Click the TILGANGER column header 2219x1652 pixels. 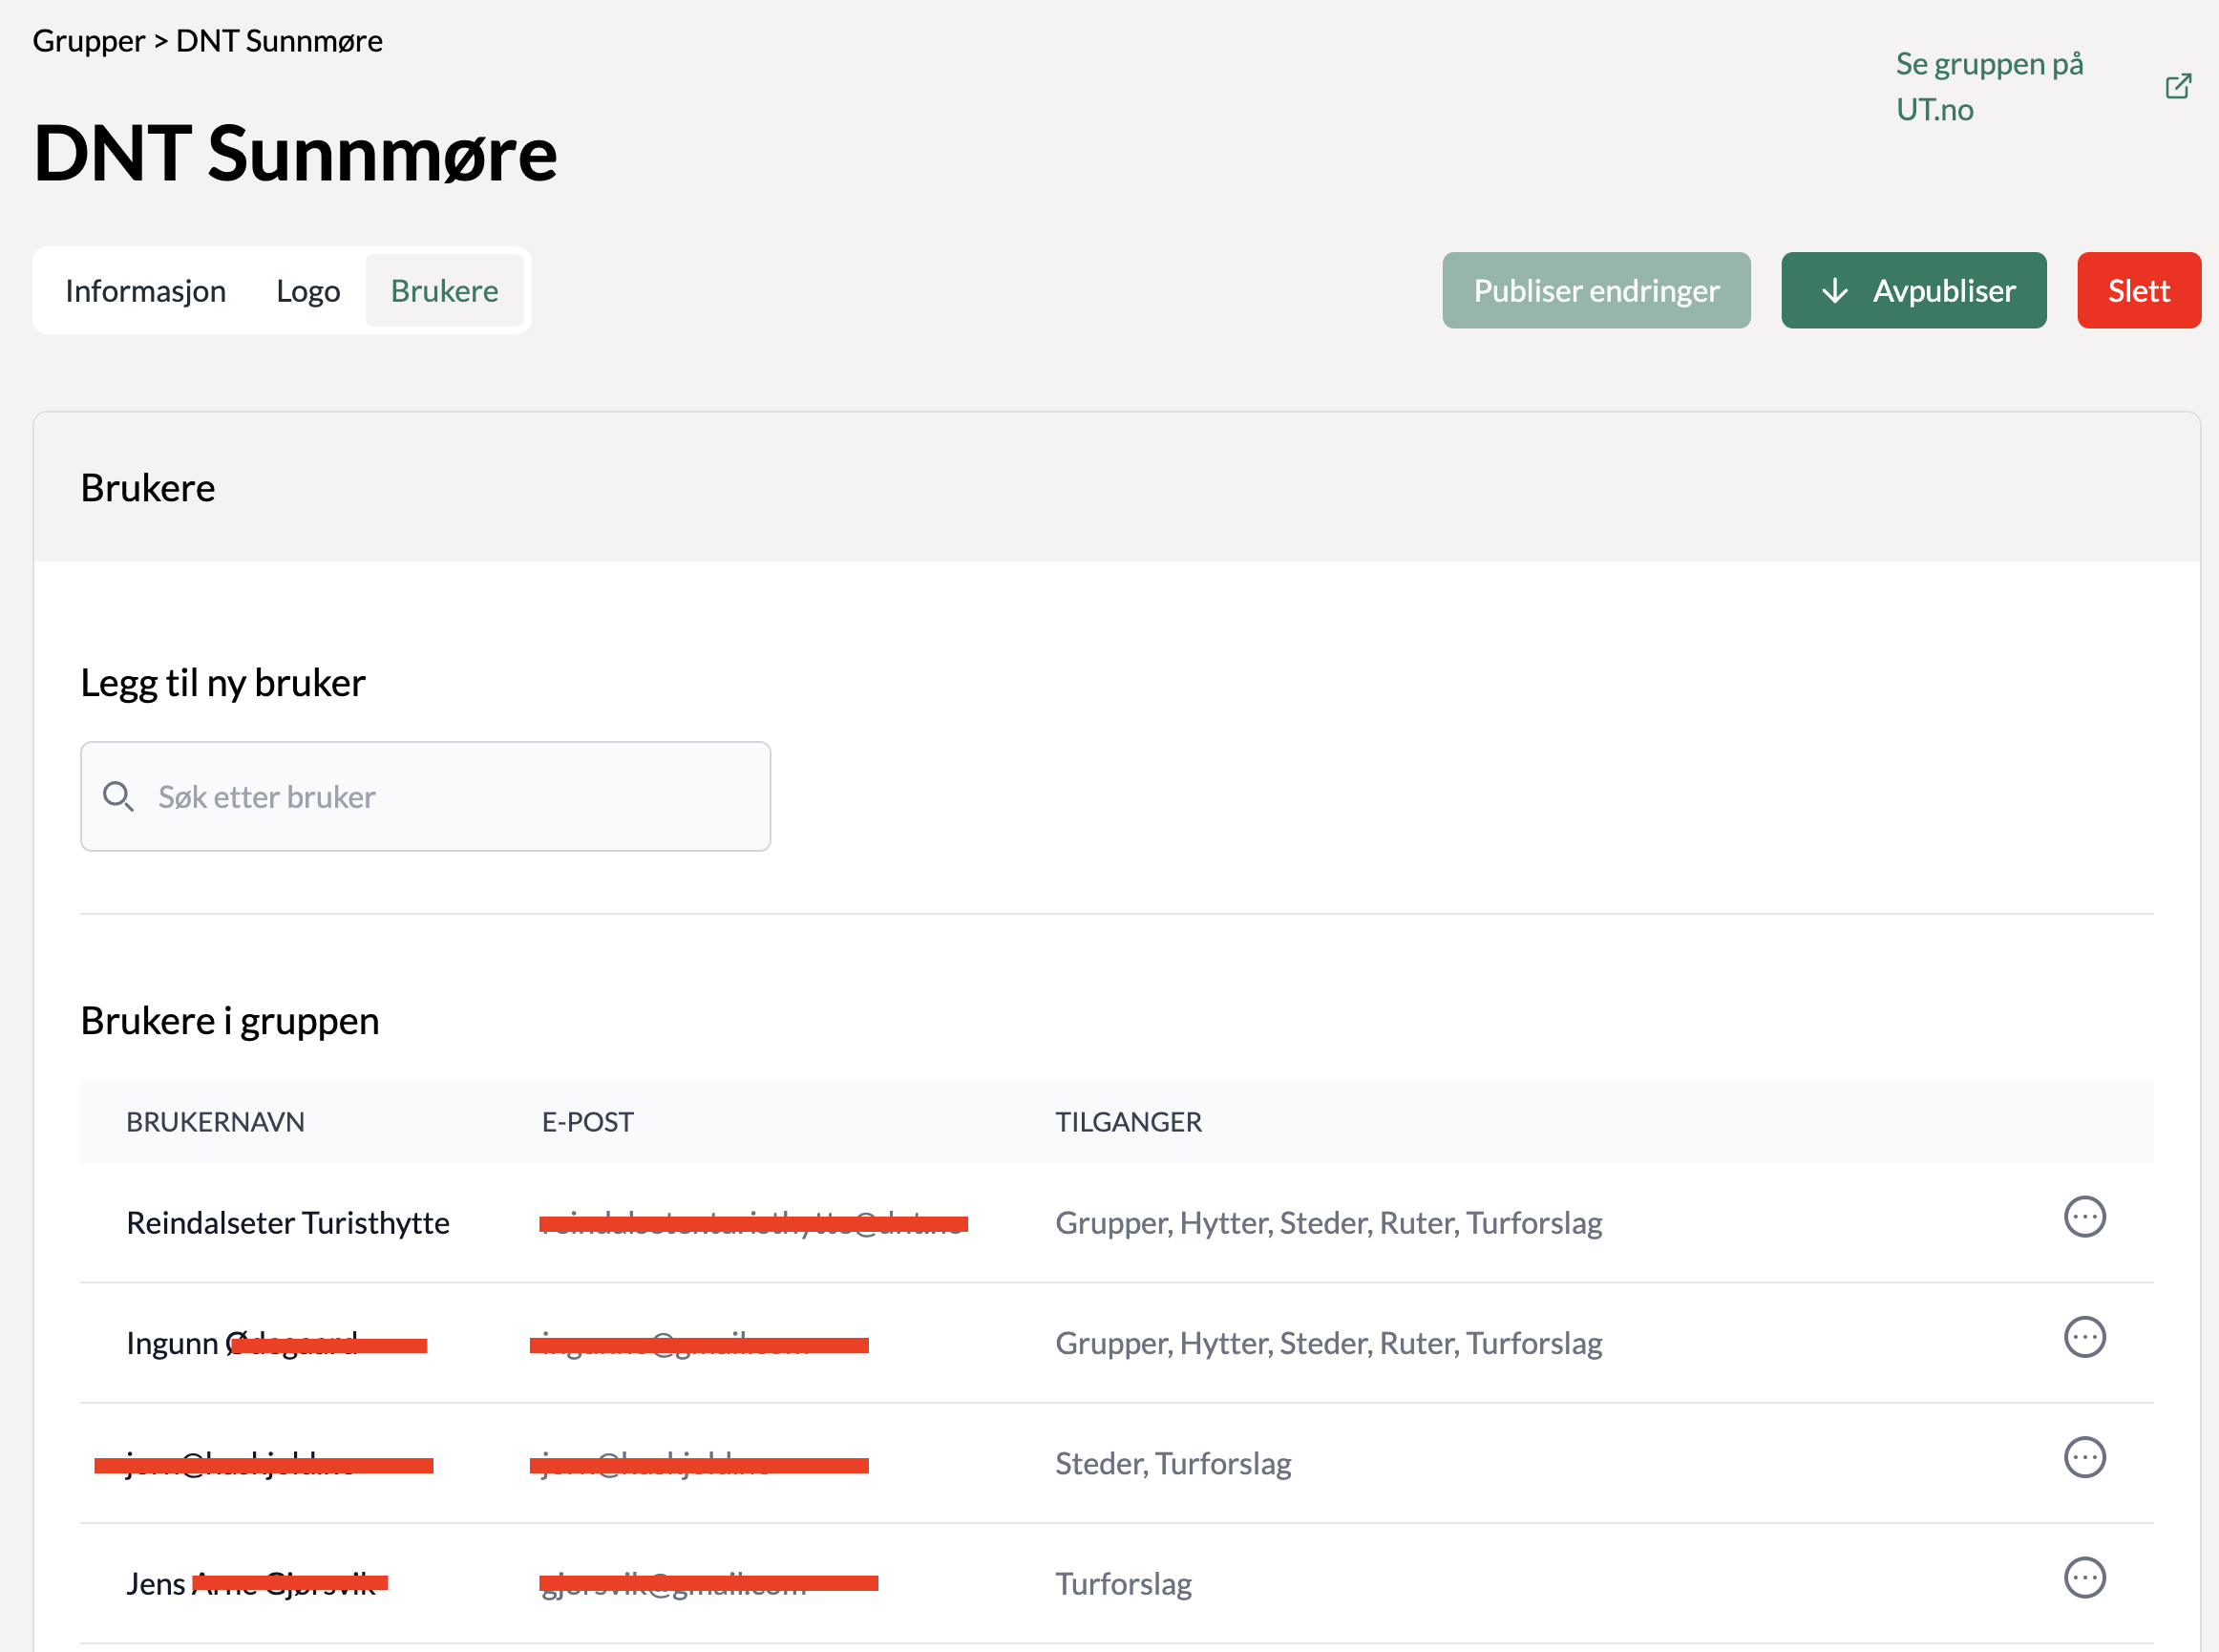coord(1128,1122)
